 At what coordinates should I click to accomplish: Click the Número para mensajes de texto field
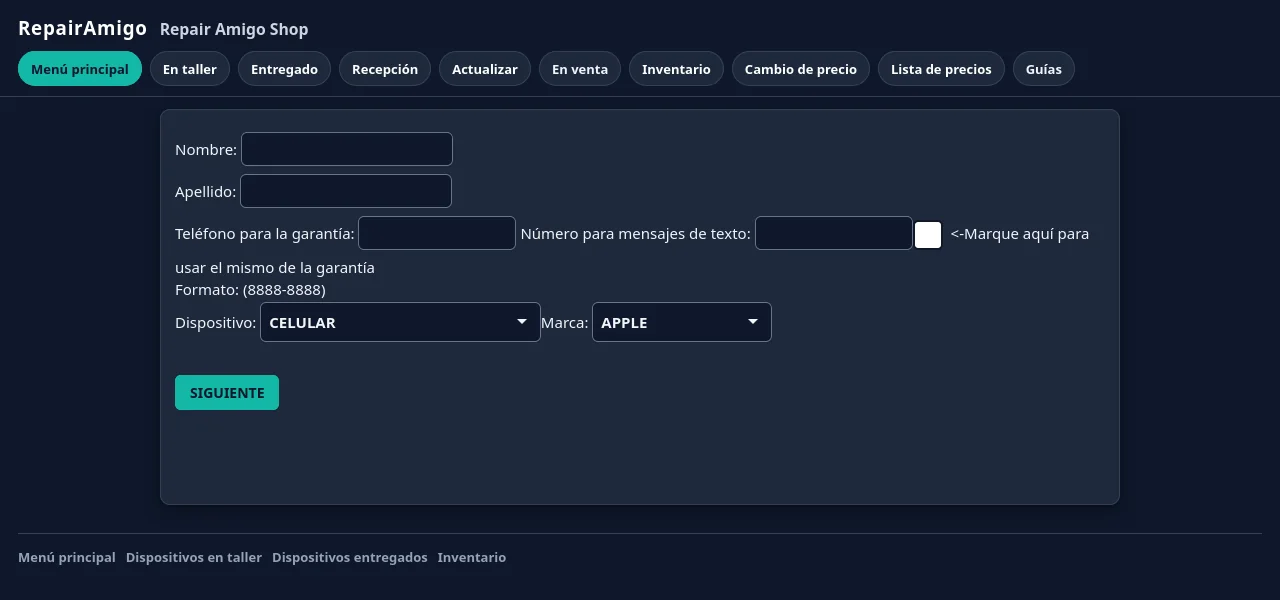(x=834, y=233)
